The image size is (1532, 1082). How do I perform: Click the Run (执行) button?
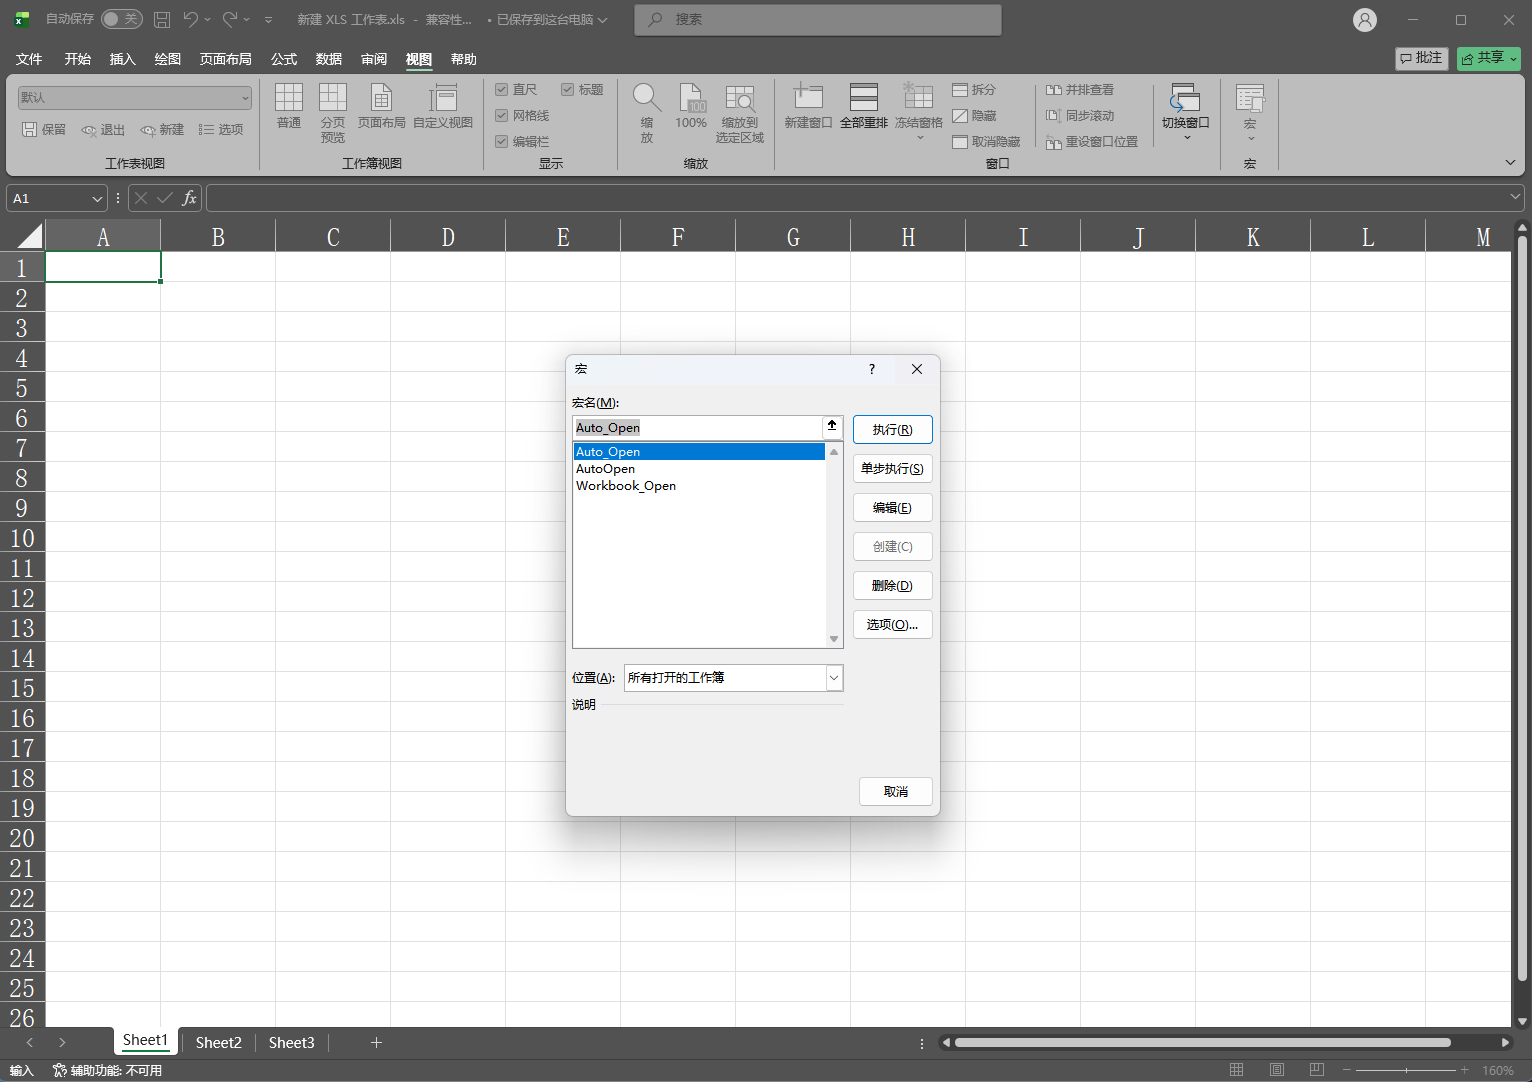(893, 430)
